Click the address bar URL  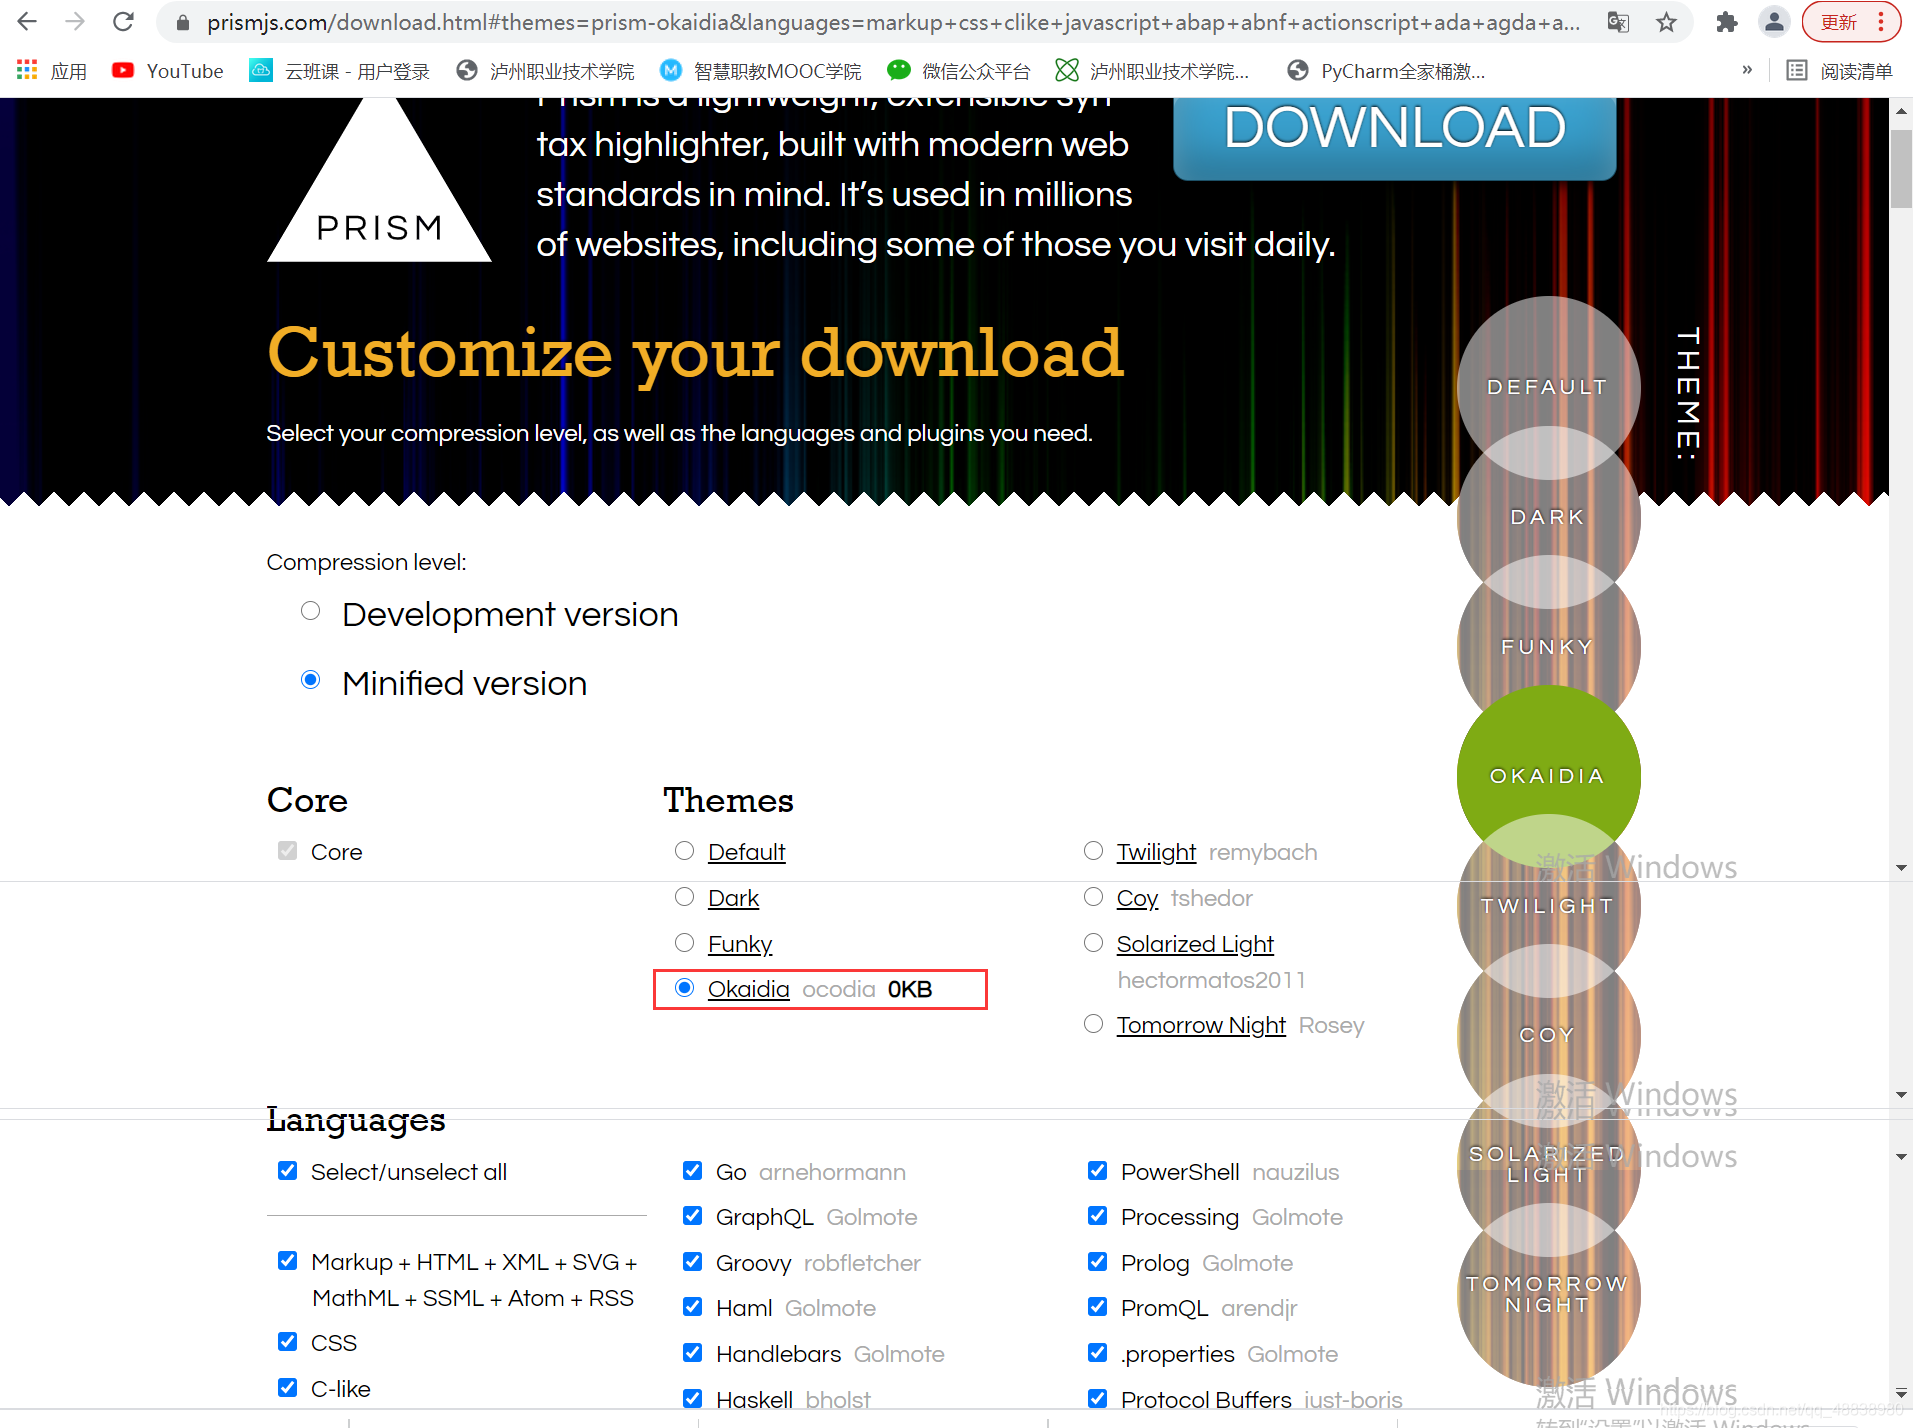pyautogui.click(x=894, y=22)
